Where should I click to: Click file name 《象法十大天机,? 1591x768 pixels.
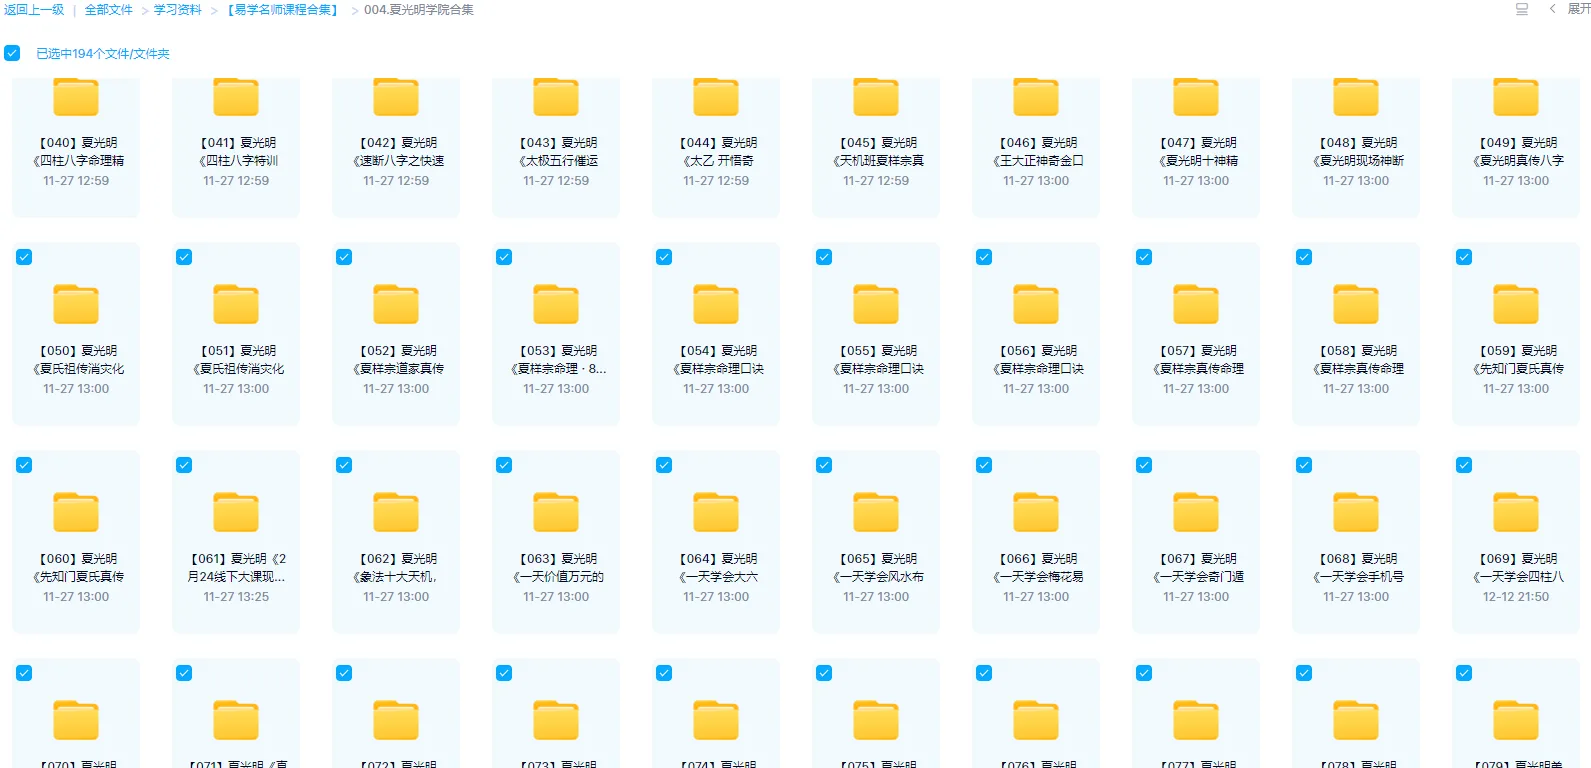[x=394, y=577]
